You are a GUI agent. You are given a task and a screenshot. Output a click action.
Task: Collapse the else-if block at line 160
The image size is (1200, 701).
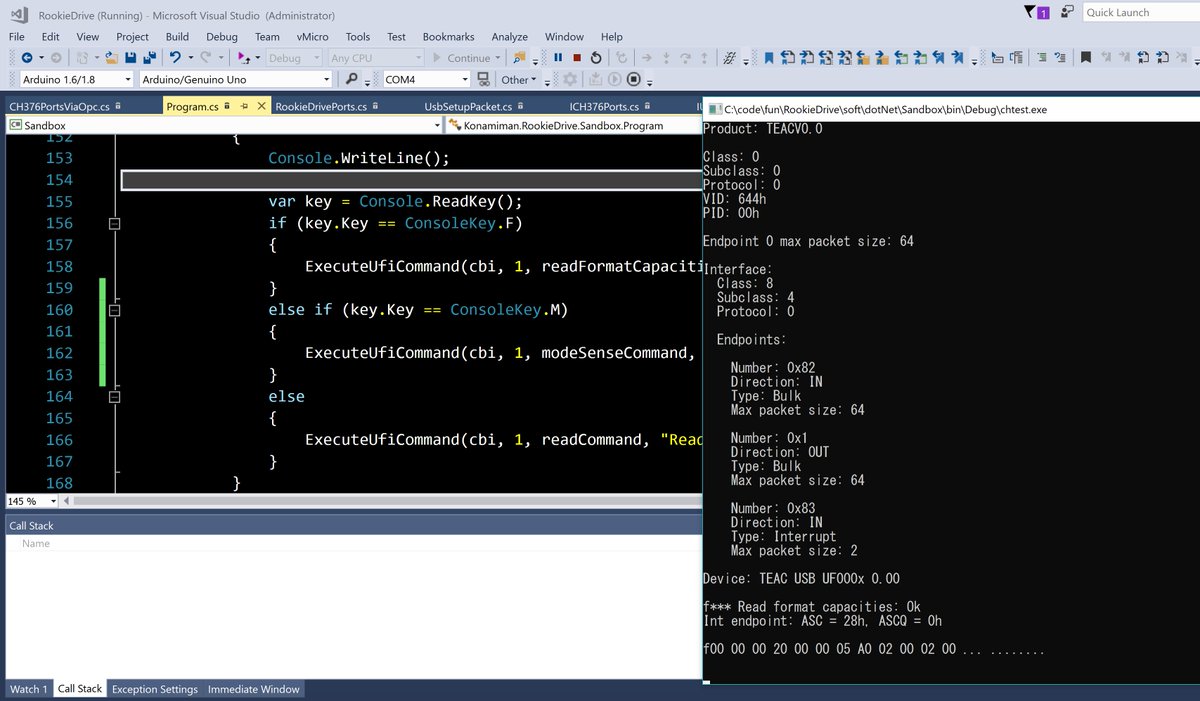click(114, 310)
